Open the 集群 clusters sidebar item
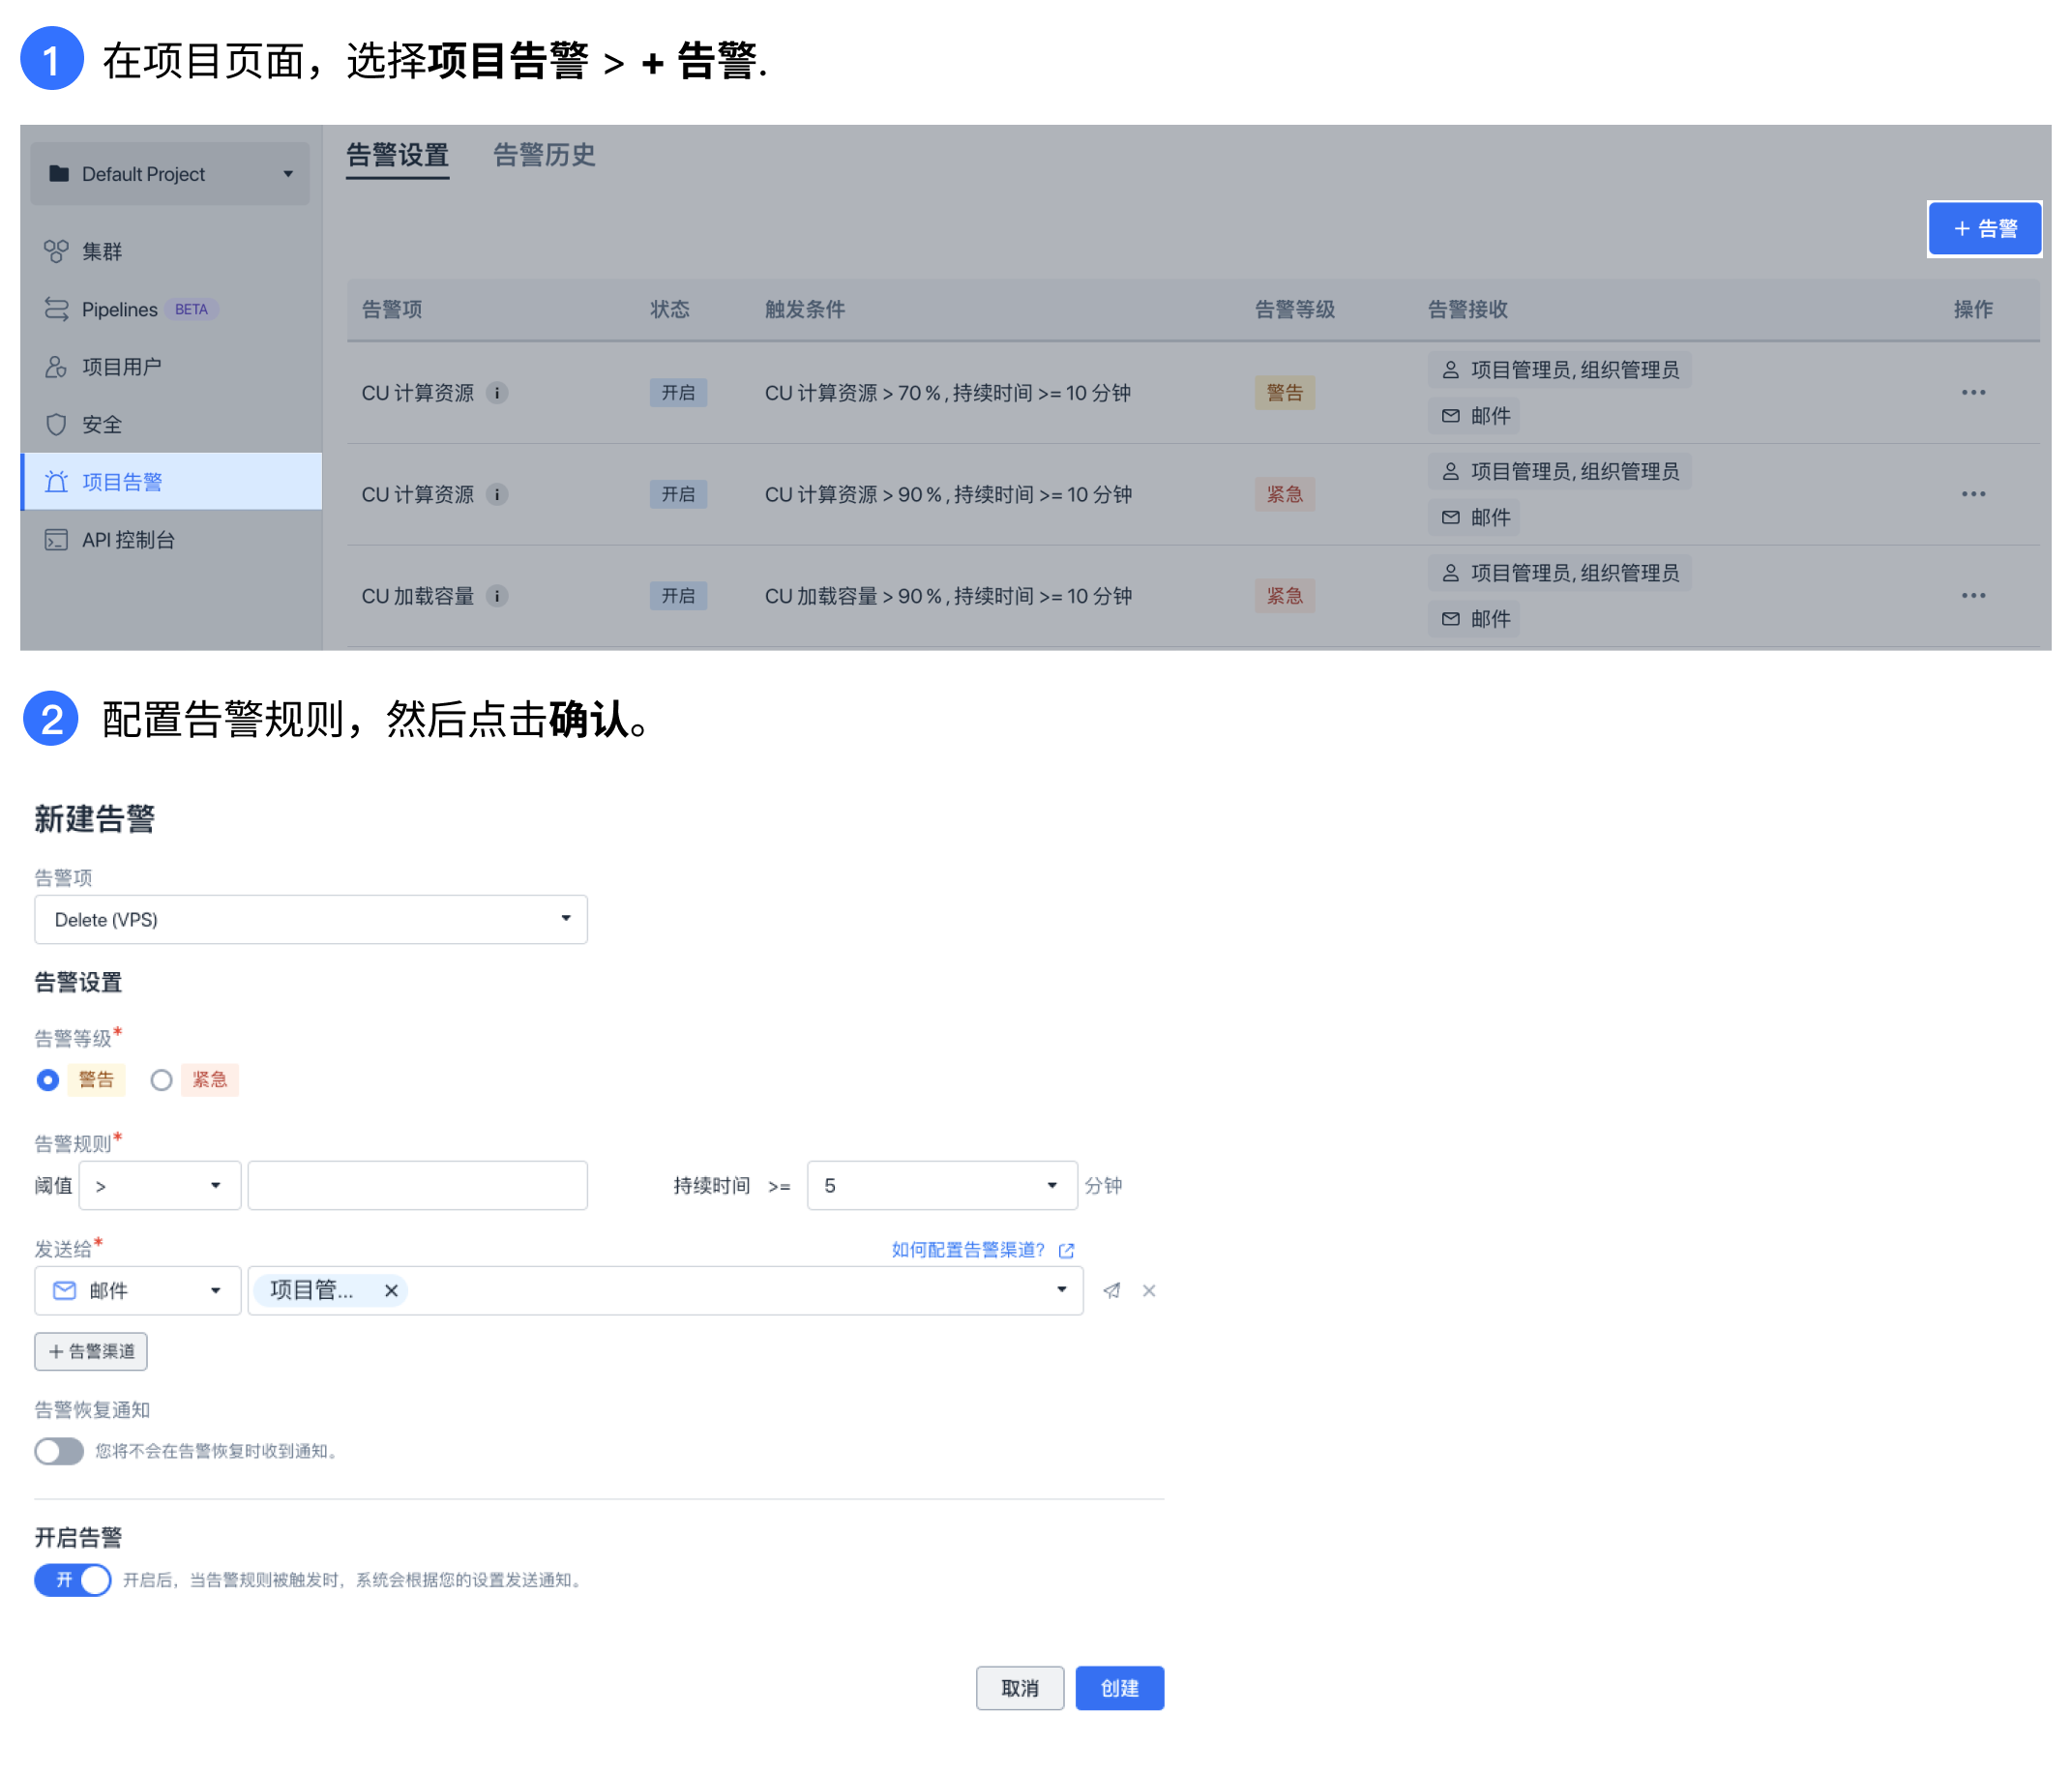Viewport: 2072px width, 1773px height. (x=171, y=251)
